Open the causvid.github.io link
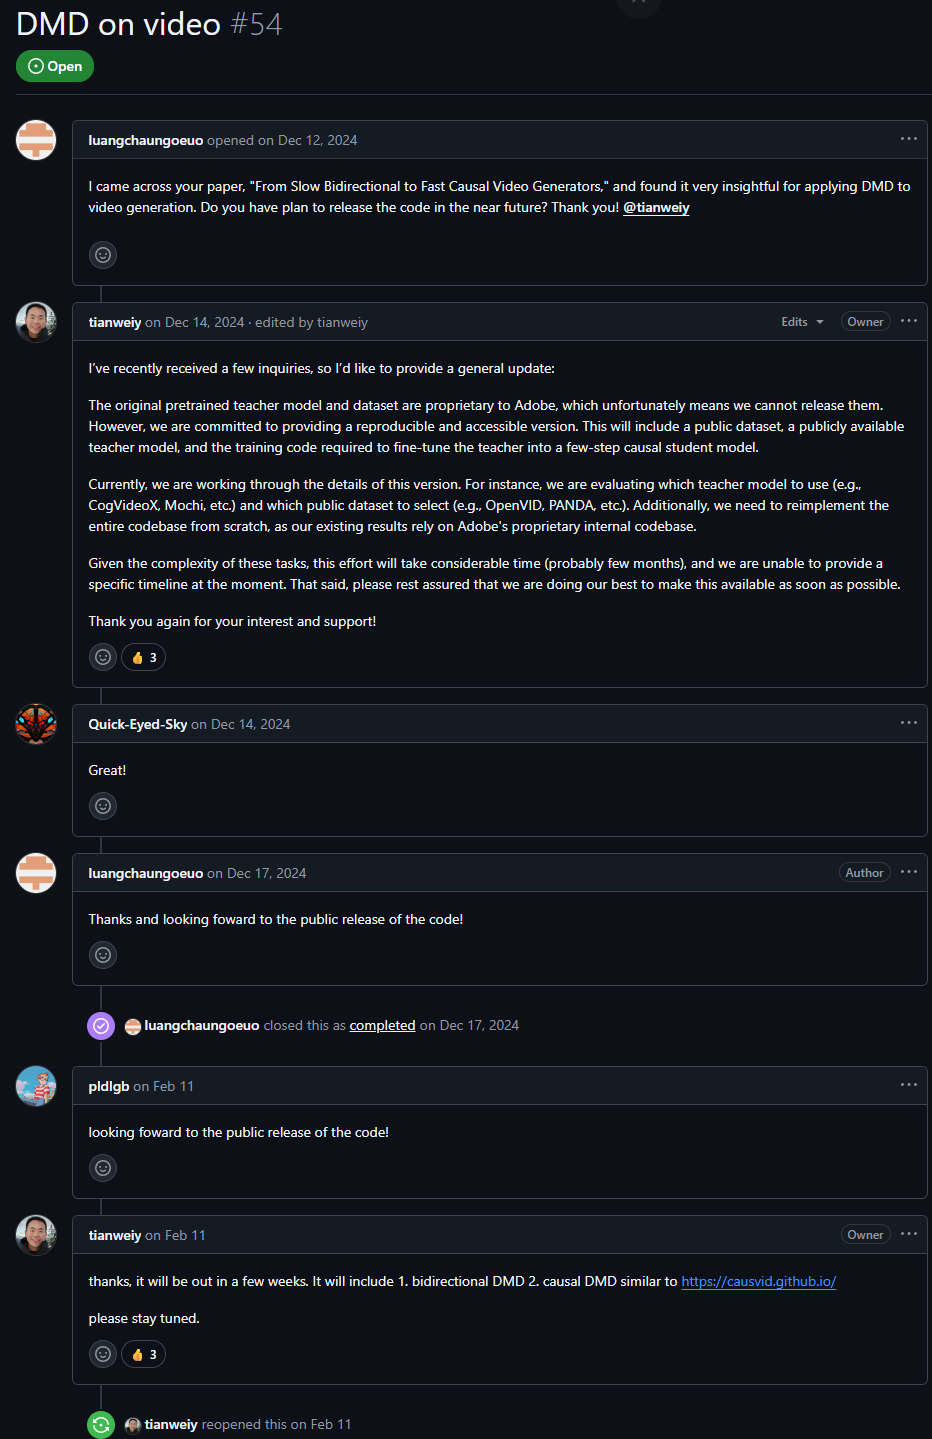 758,1281
